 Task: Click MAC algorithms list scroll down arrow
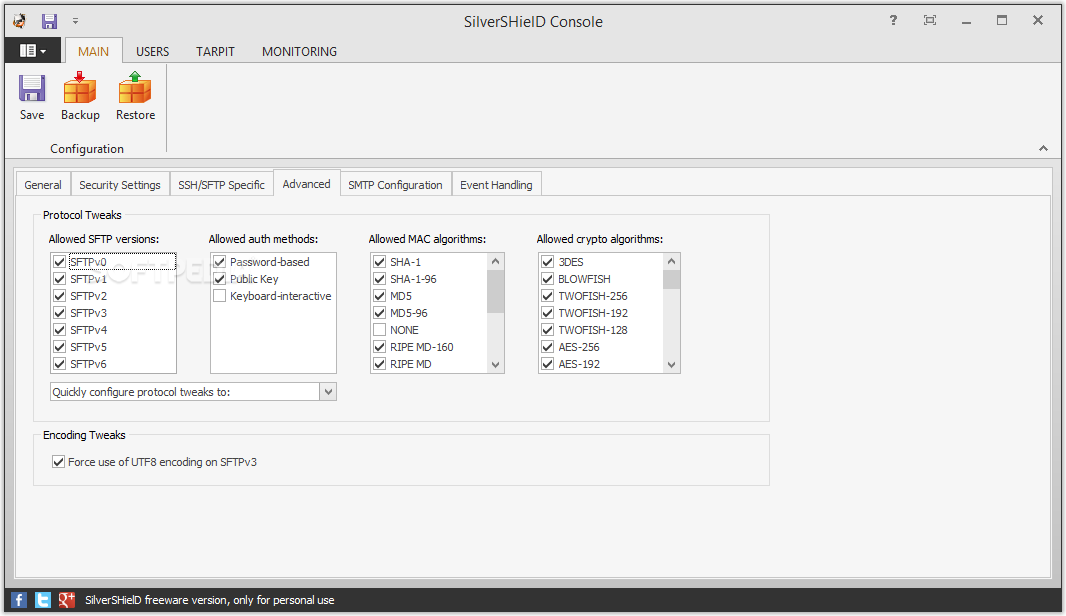(496, 364)
